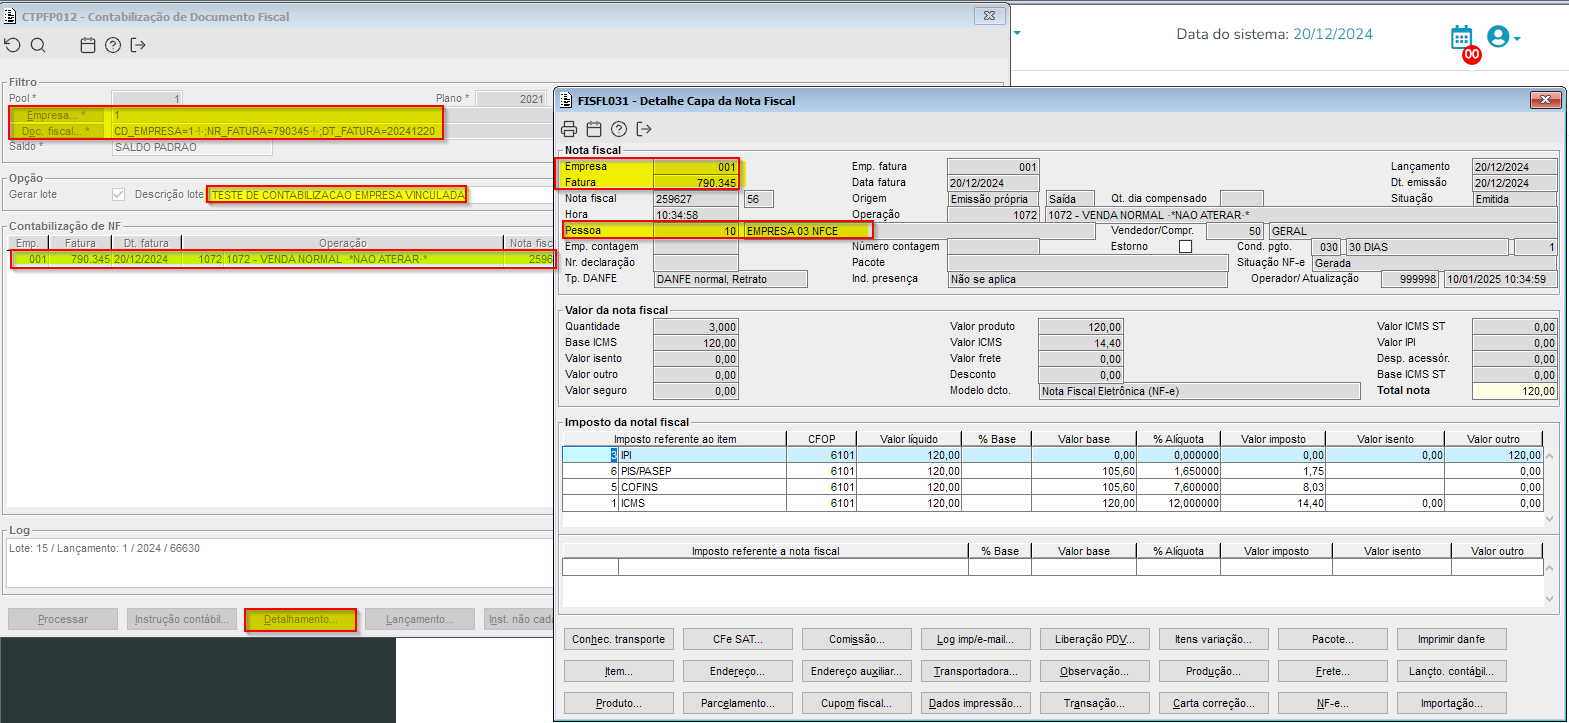
Task: Toggle the Gerar lote checkbox
Action: point(119,195)
